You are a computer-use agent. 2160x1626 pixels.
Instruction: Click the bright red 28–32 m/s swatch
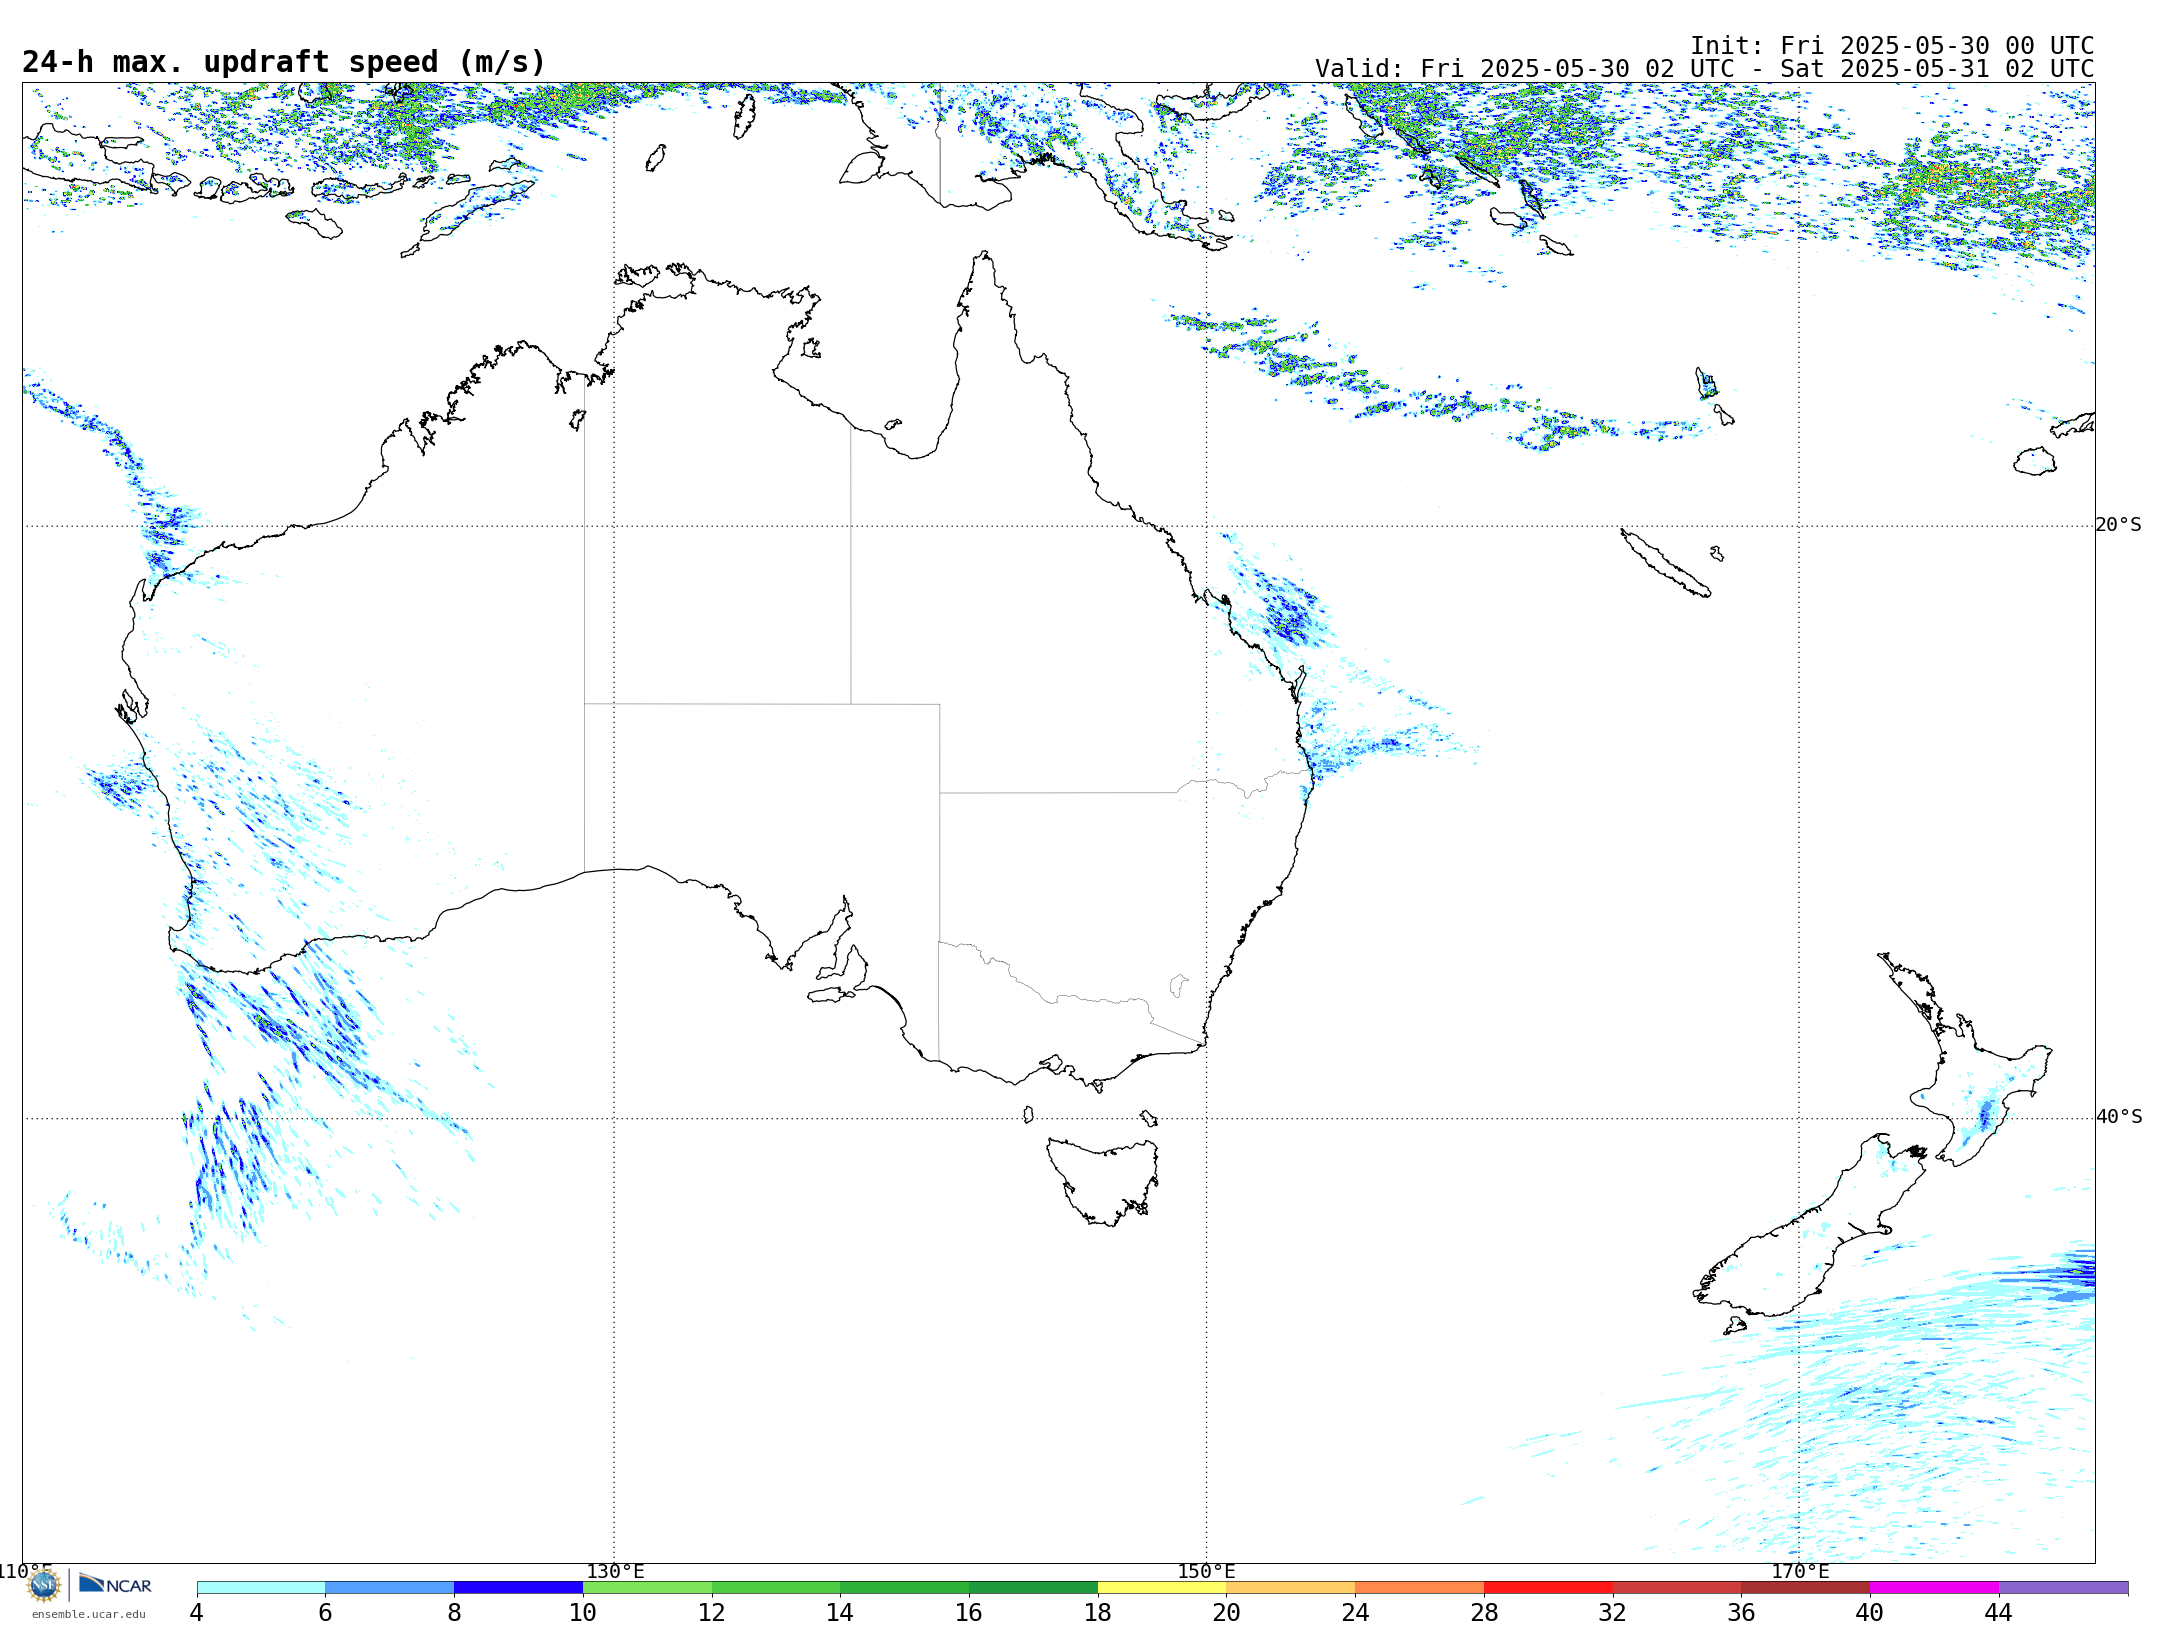coord(1548,1588)
